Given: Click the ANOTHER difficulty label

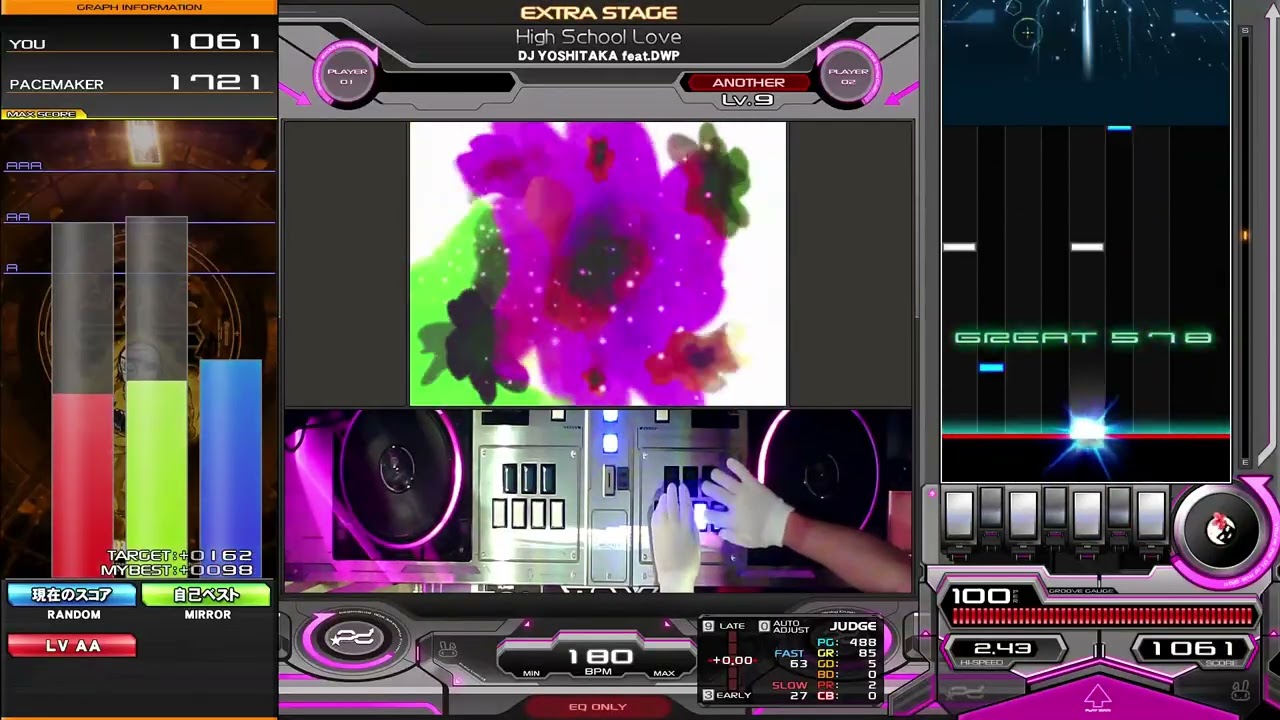Looking at the screenshot, I should pos(748,83).
